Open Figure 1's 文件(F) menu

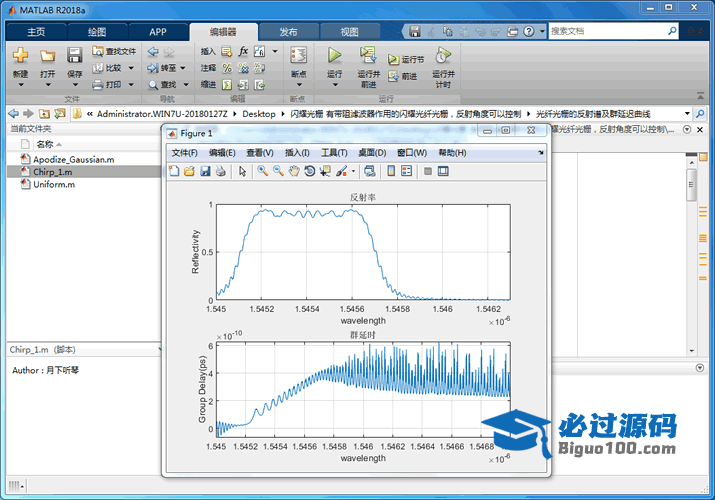184,153
